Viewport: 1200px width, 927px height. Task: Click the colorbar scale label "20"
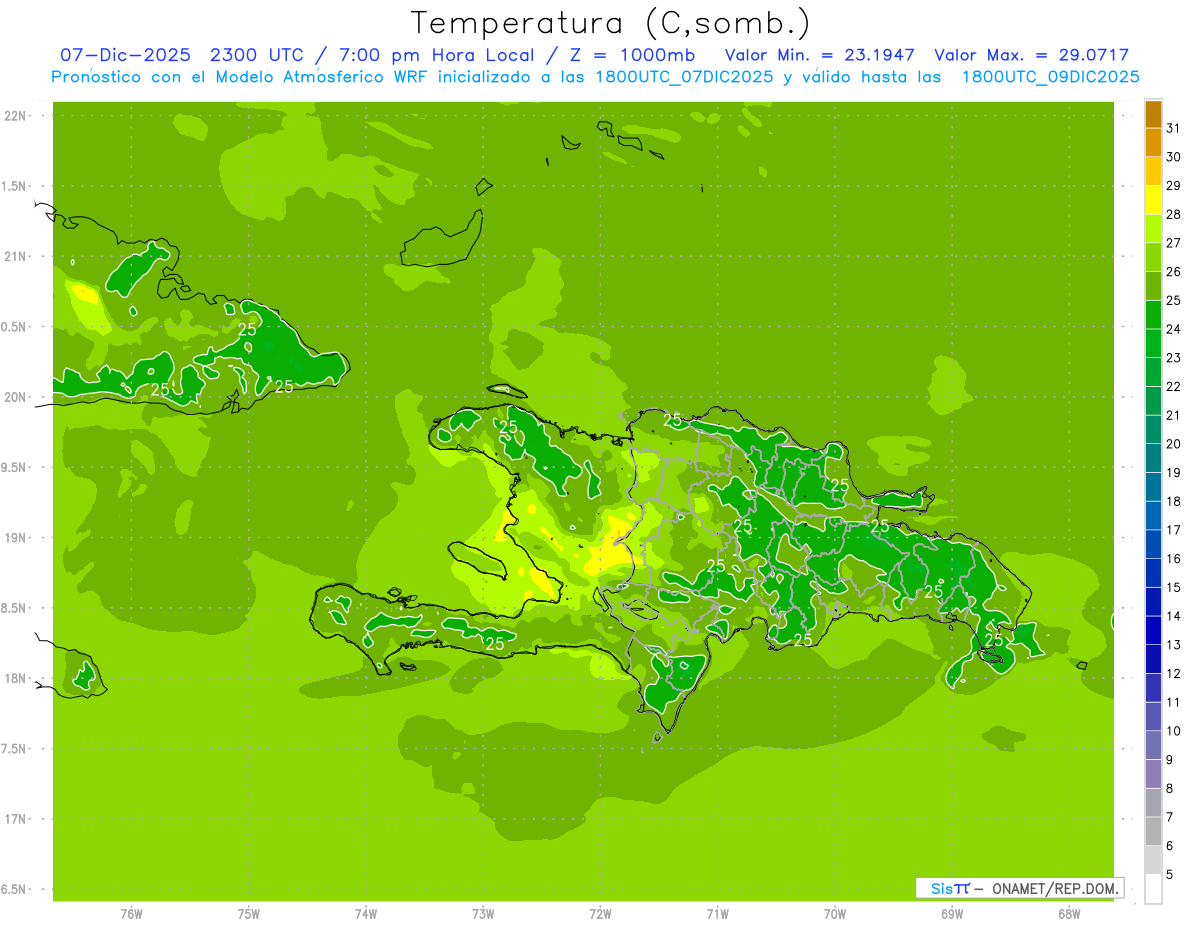click(1173, 444)
